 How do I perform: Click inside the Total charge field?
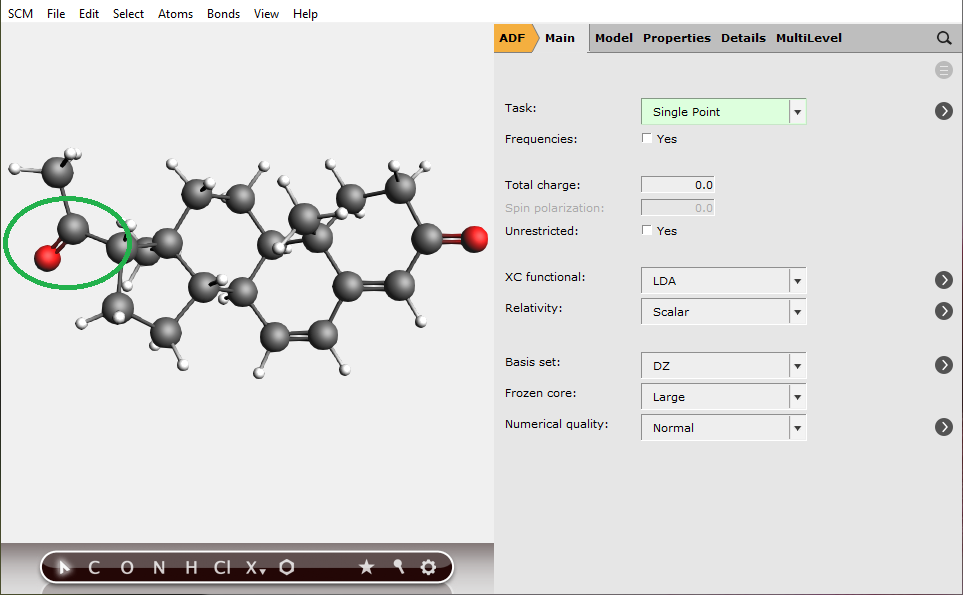pos(677,184)
